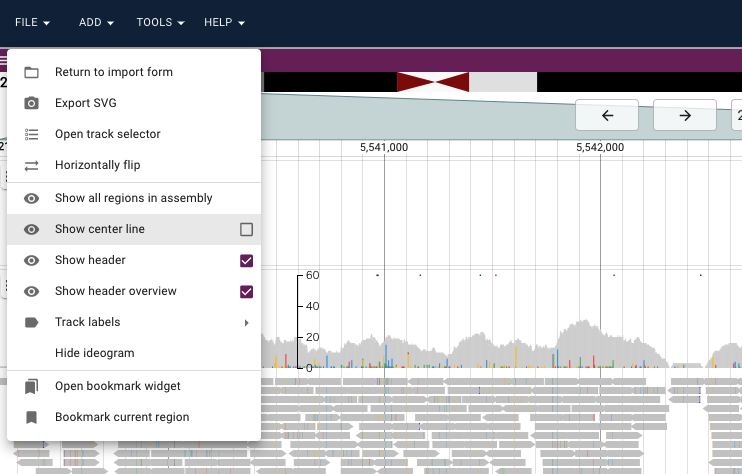The height and width of the screenshot is (474, 742).
Task: Uncheck the Show header overview checkbox
Action: 247,291
